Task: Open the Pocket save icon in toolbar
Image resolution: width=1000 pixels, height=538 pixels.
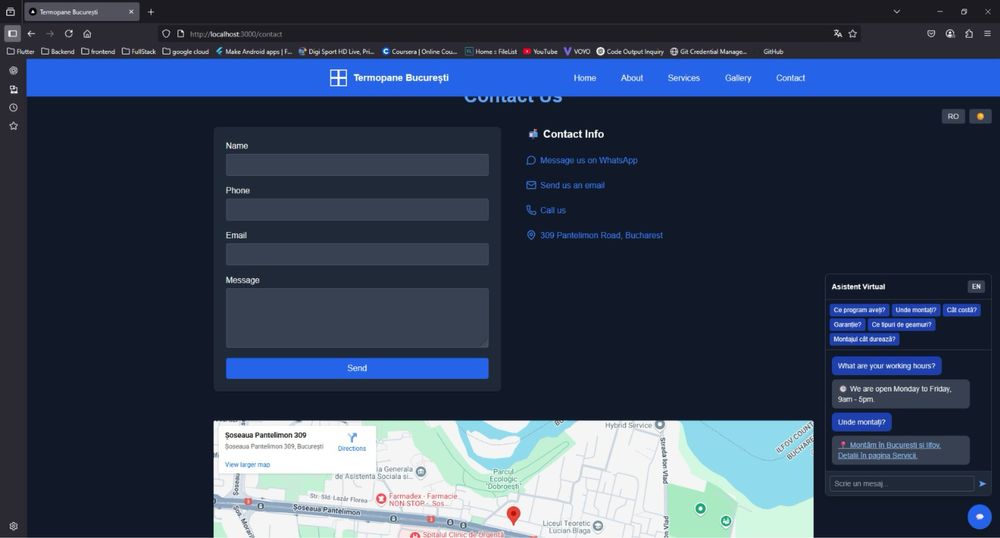Action: click(x=931, y=34)
